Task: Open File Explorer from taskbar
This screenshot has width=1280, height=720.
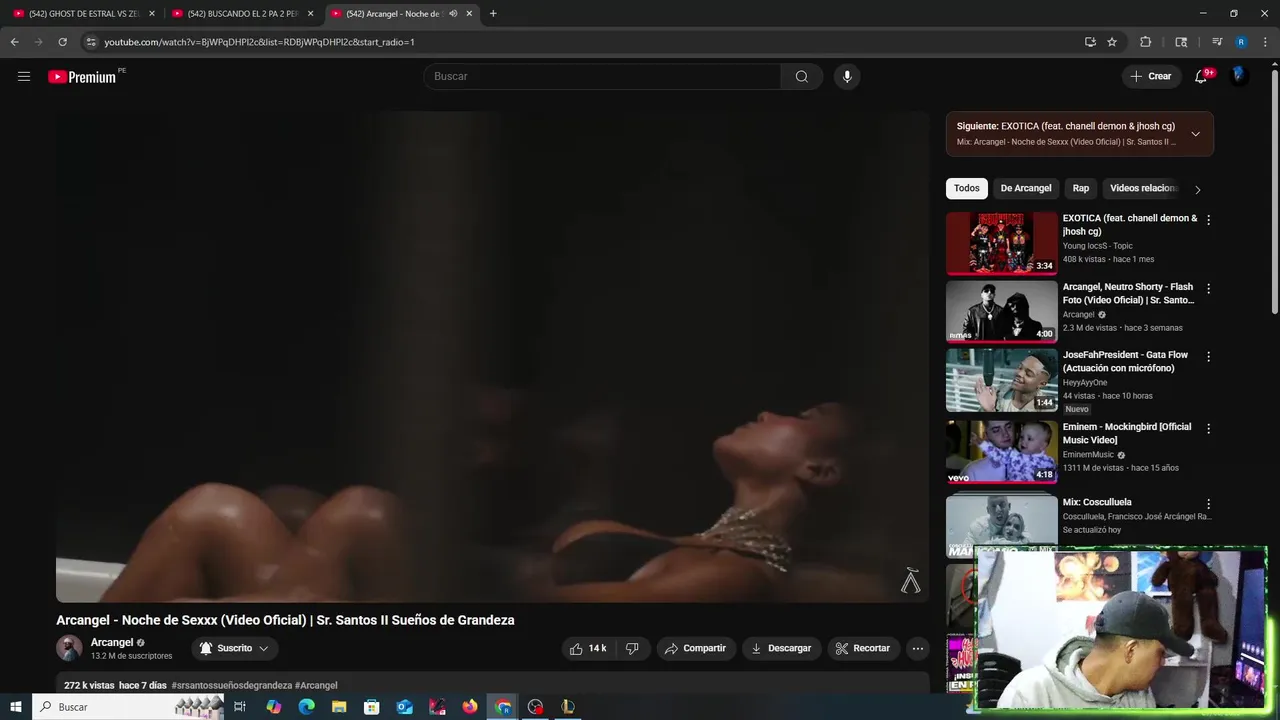Action: (x=339, y=707)
